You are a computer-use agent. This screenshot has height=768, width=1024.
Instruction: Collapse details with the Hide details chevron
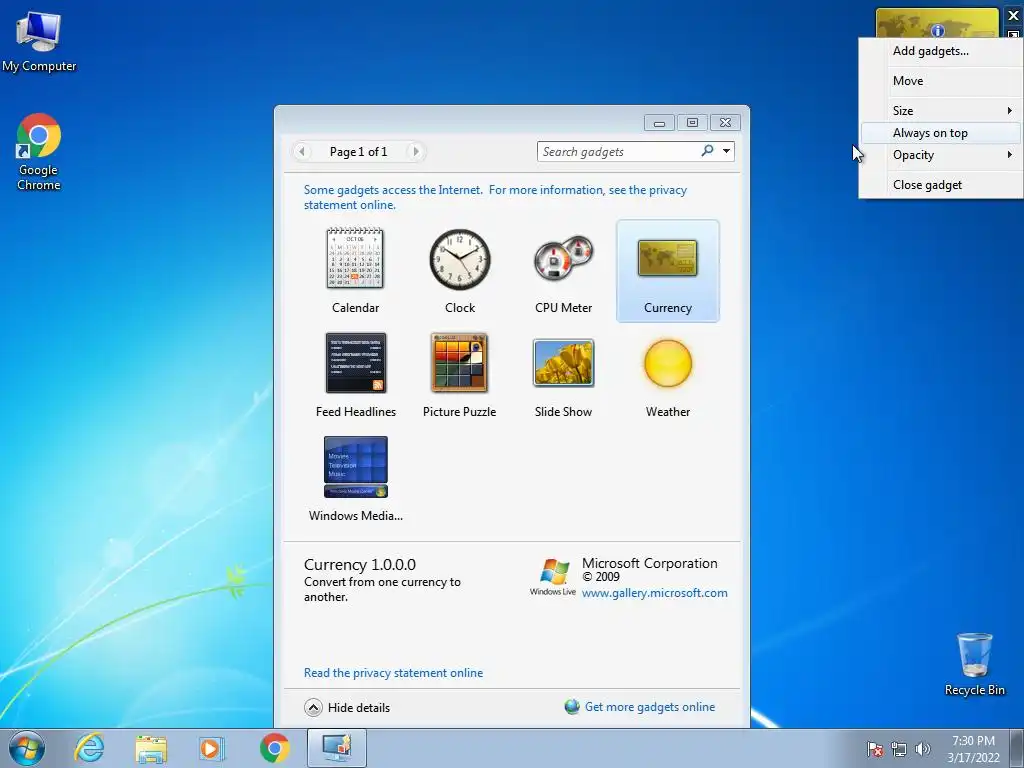(313, 707)
